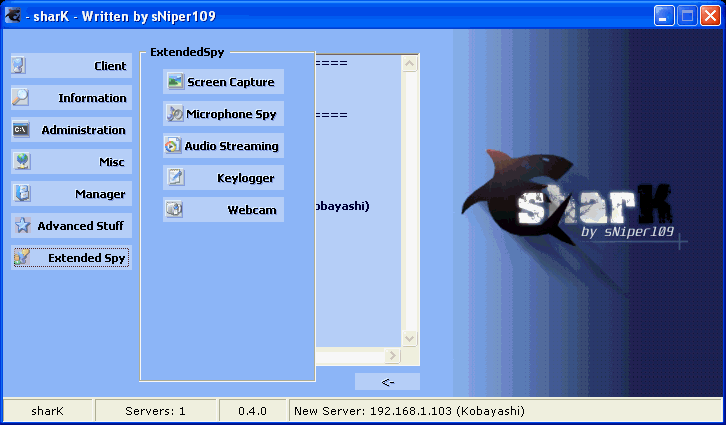Screen dimensions: 726x425
Task: Click the "Servers: 1" status bar panel
Action: point(155,411)
